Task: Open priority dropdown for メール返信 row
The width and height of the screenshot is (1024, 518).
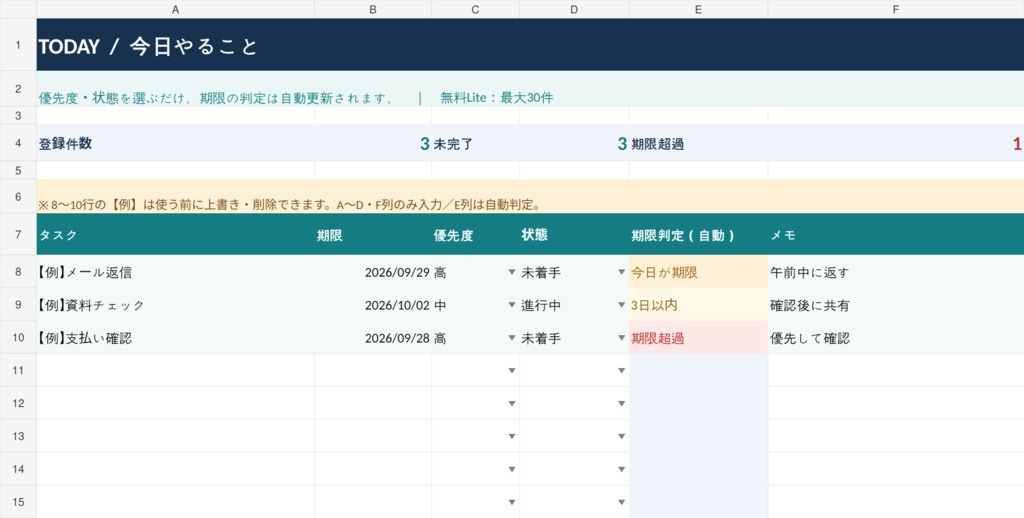Action: pyautogui.click(x=512, y=272)
